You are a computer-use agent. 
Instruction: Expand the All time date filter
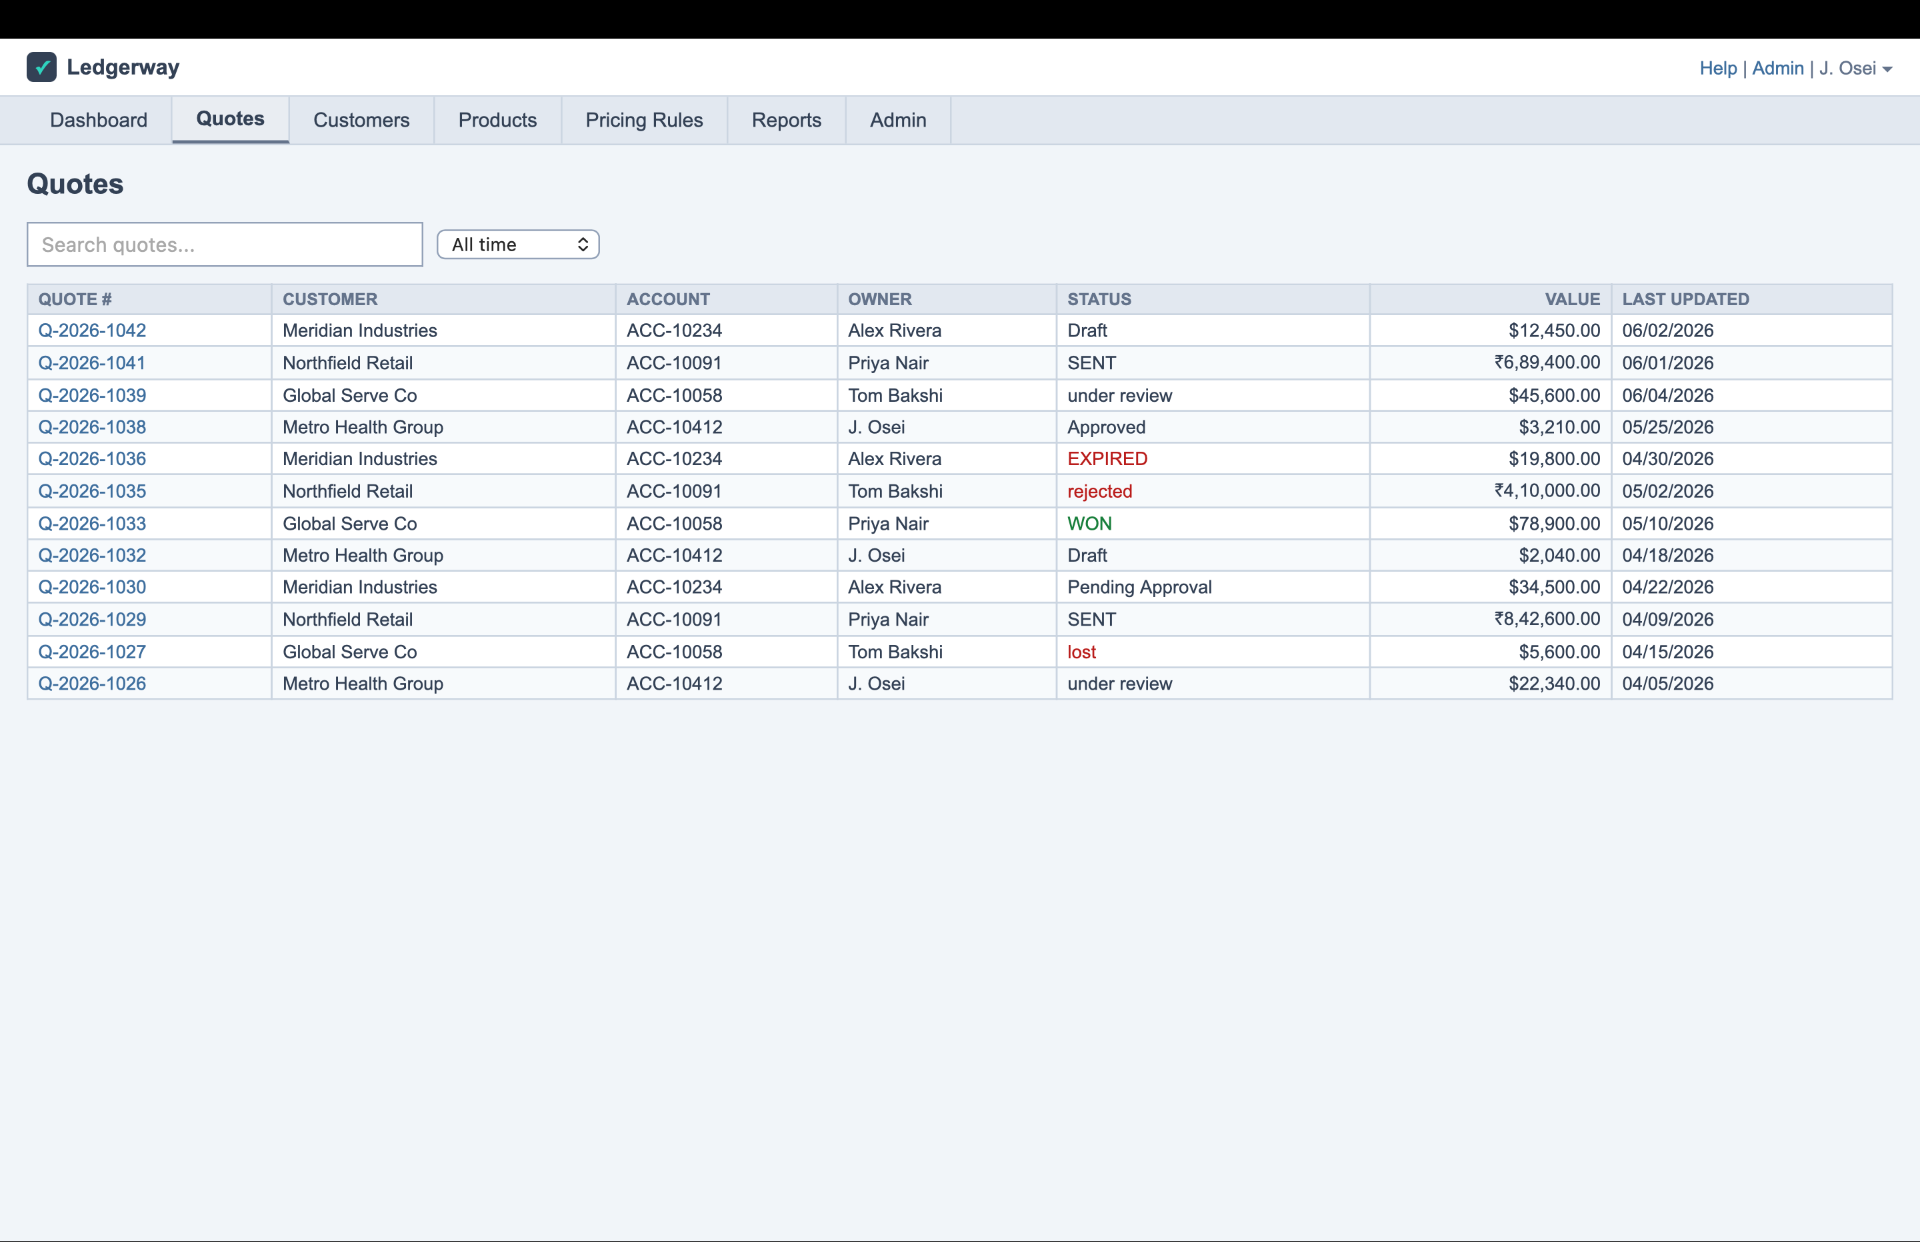click(x=518, y=245)
